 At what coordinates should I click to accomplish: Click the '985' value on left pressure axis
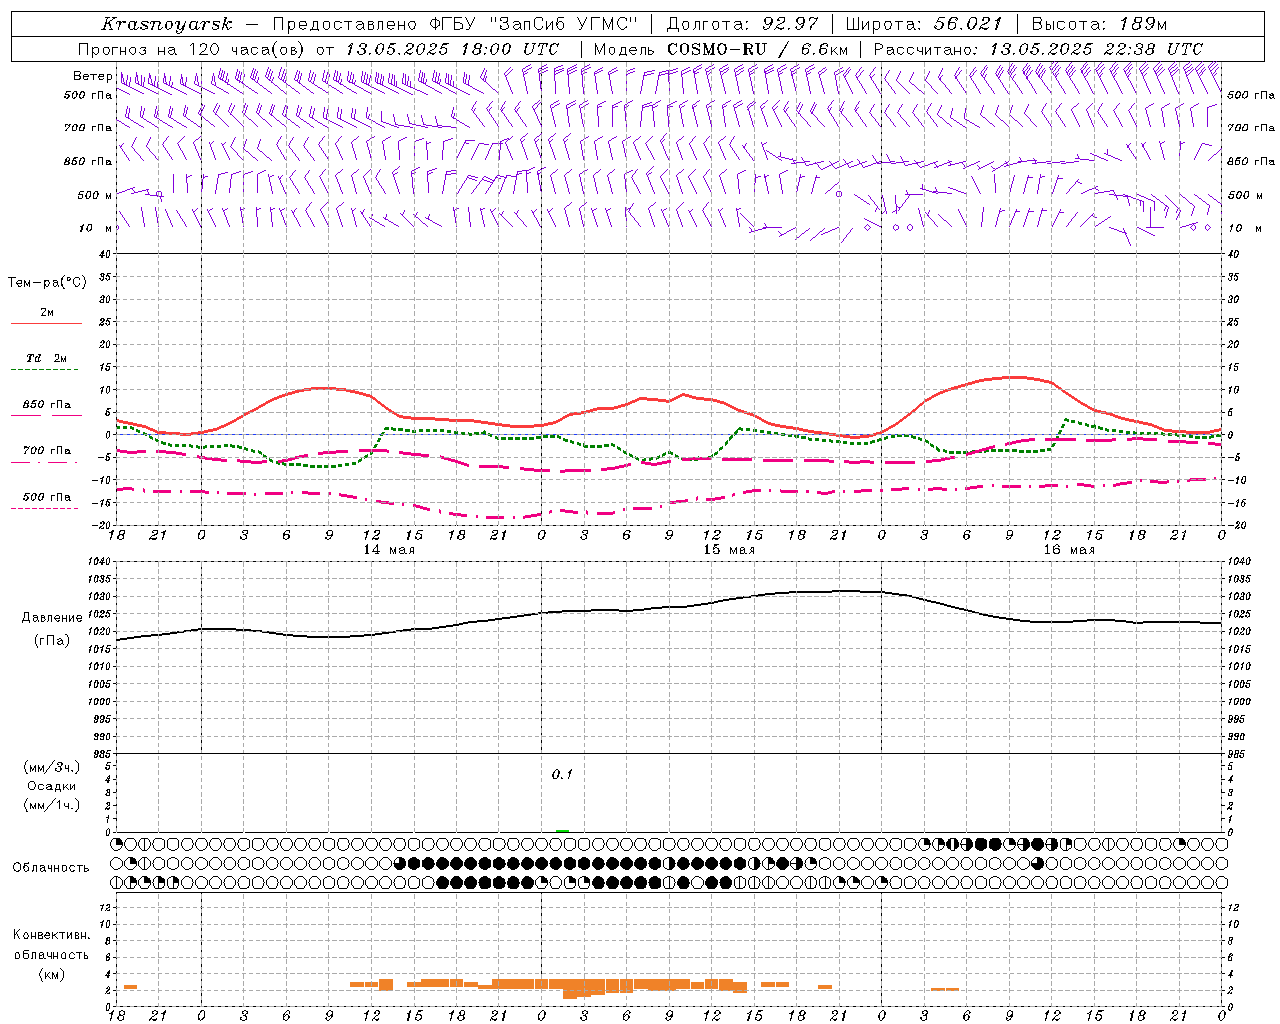tap(101, 754)
